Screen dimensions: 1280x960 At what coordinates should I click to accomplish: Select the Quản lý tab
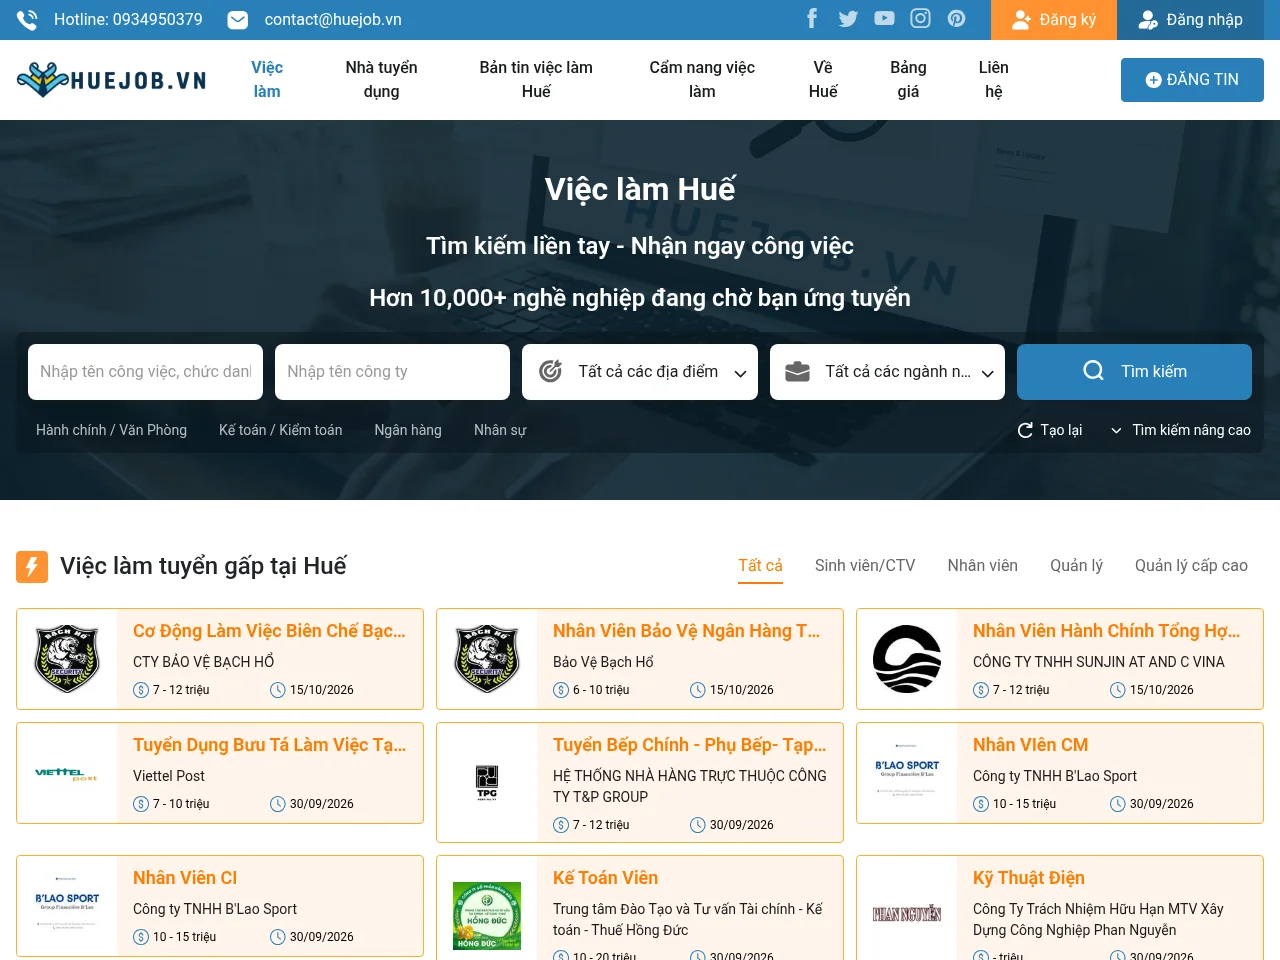coord(1076,566)
